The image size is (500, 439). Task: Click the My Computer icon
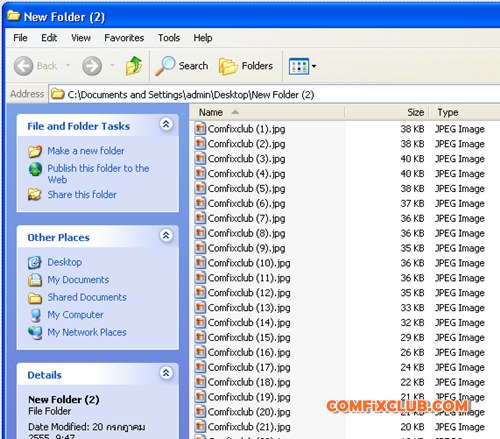coord(35,315)
